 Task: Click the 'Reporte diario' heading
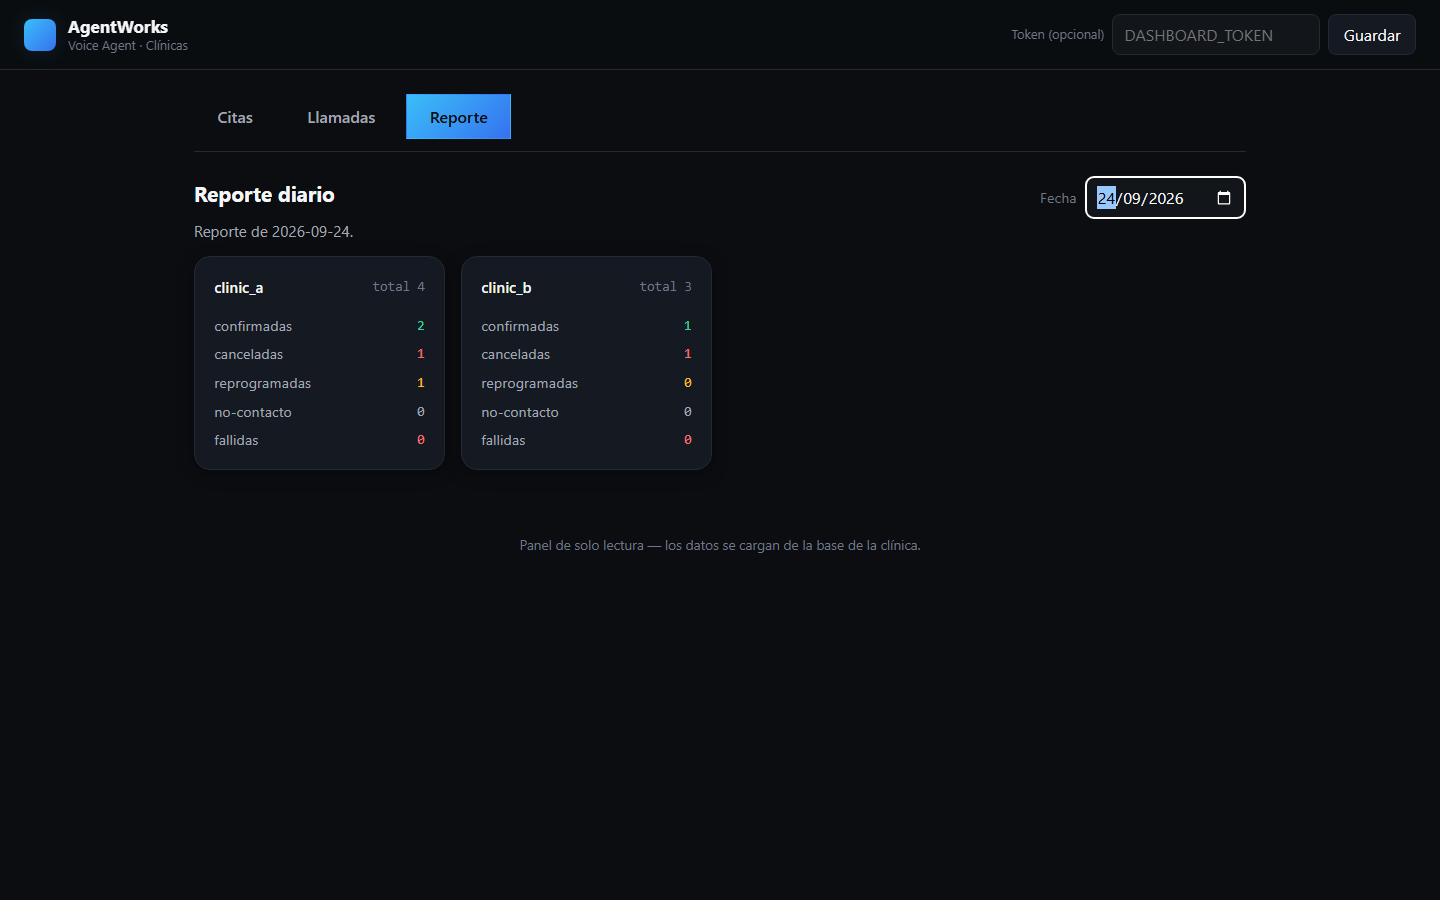(264, 195)
